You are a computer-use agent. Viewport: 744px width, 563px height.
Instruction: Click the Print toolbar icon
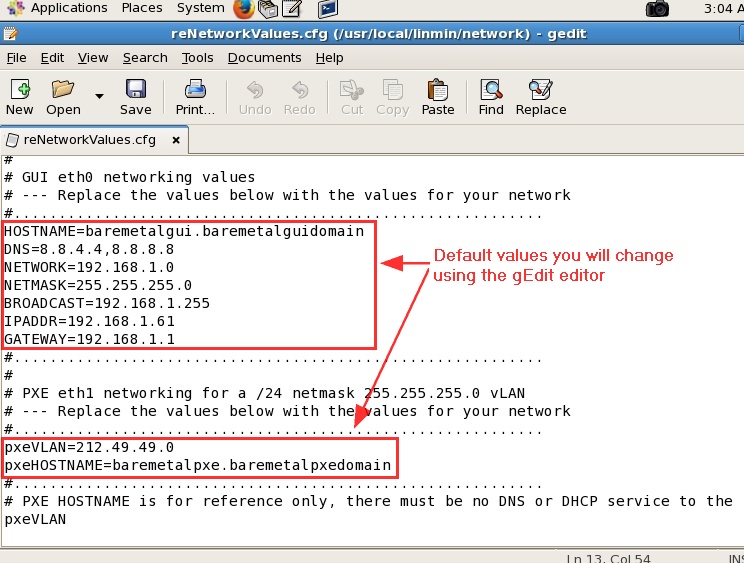(x=195, y=97)
